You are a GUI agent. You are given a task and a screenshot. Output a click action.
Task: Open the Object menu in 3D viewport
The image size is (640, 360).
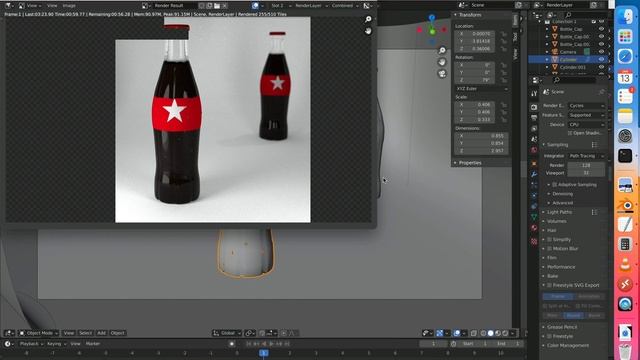118,333
